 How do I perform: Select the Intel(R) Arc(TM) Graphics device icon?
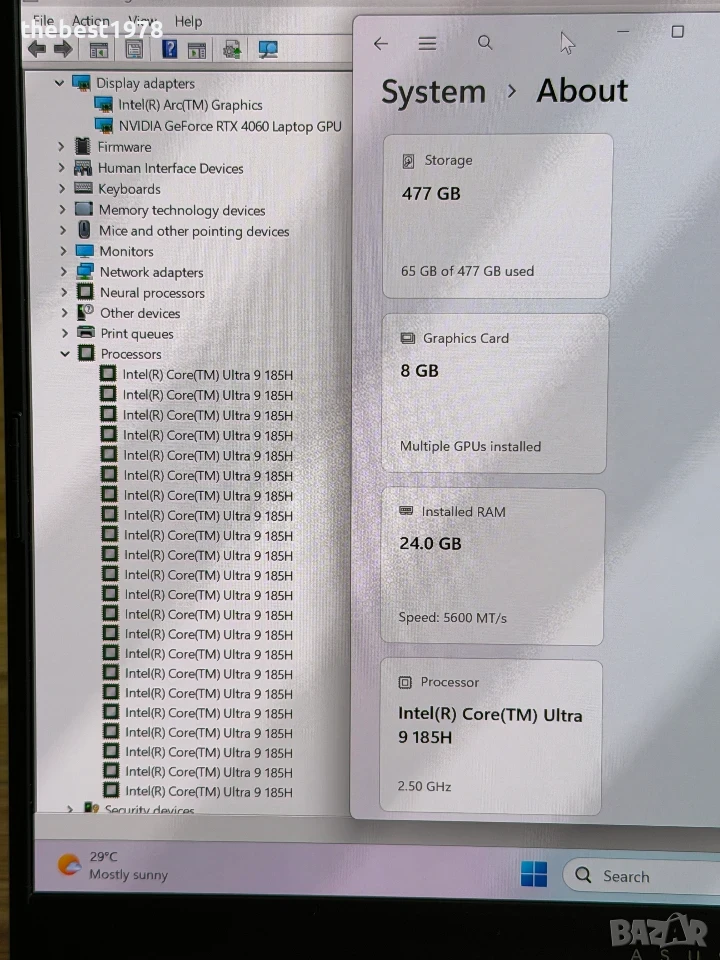click(x=103, y=104)
